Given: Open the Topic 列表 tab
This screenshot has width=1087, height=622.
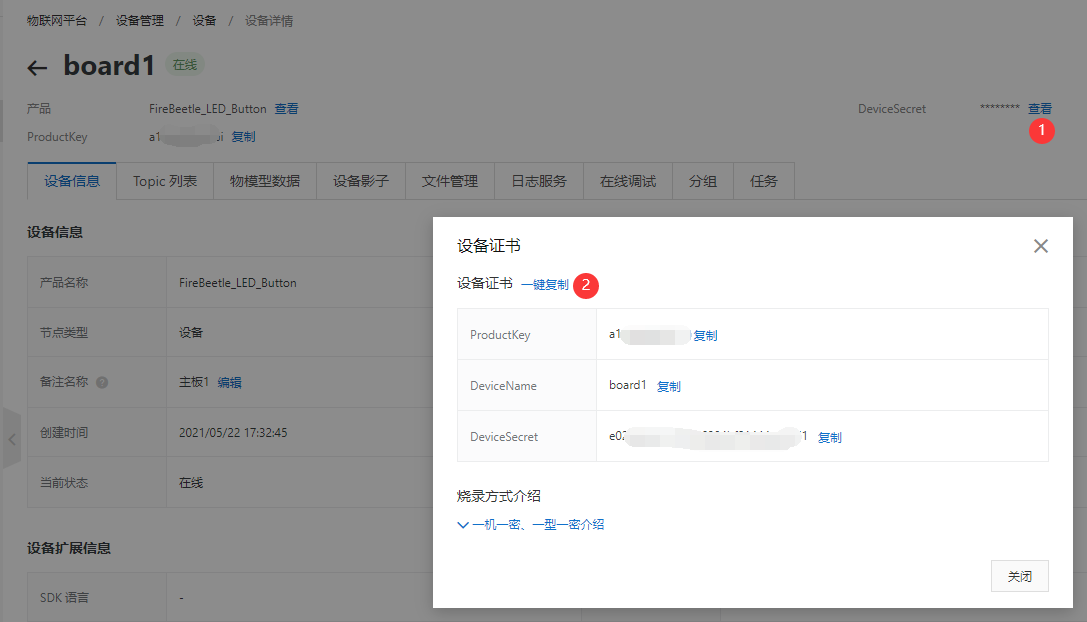Looking at the screenshot, I should pyautogui.click(x=165, y=181).
